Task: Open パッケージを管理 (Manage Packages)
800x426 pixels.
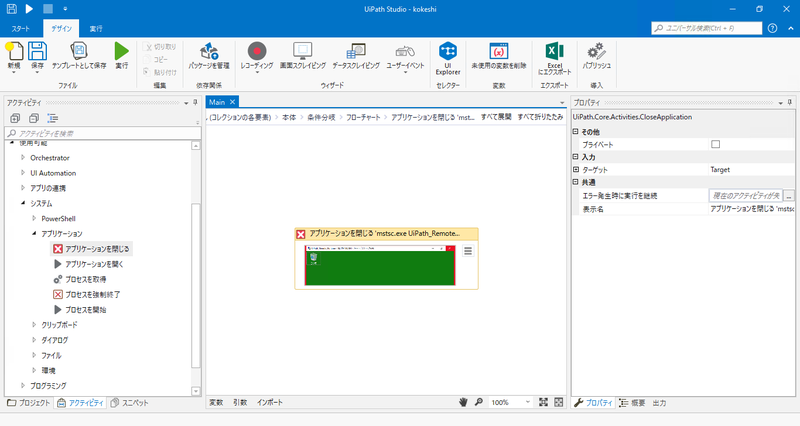Action: point(209,56)
